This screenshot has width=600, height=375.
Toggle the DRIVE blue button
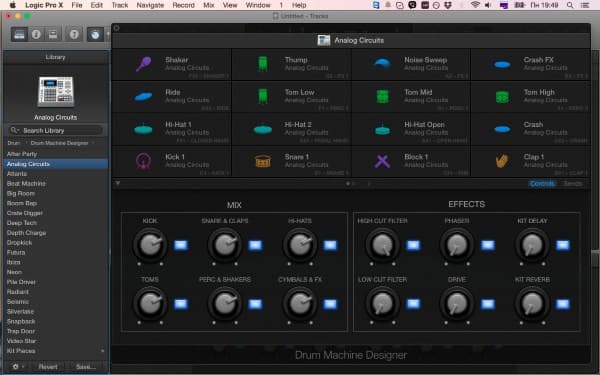click(x=488, y=304)
